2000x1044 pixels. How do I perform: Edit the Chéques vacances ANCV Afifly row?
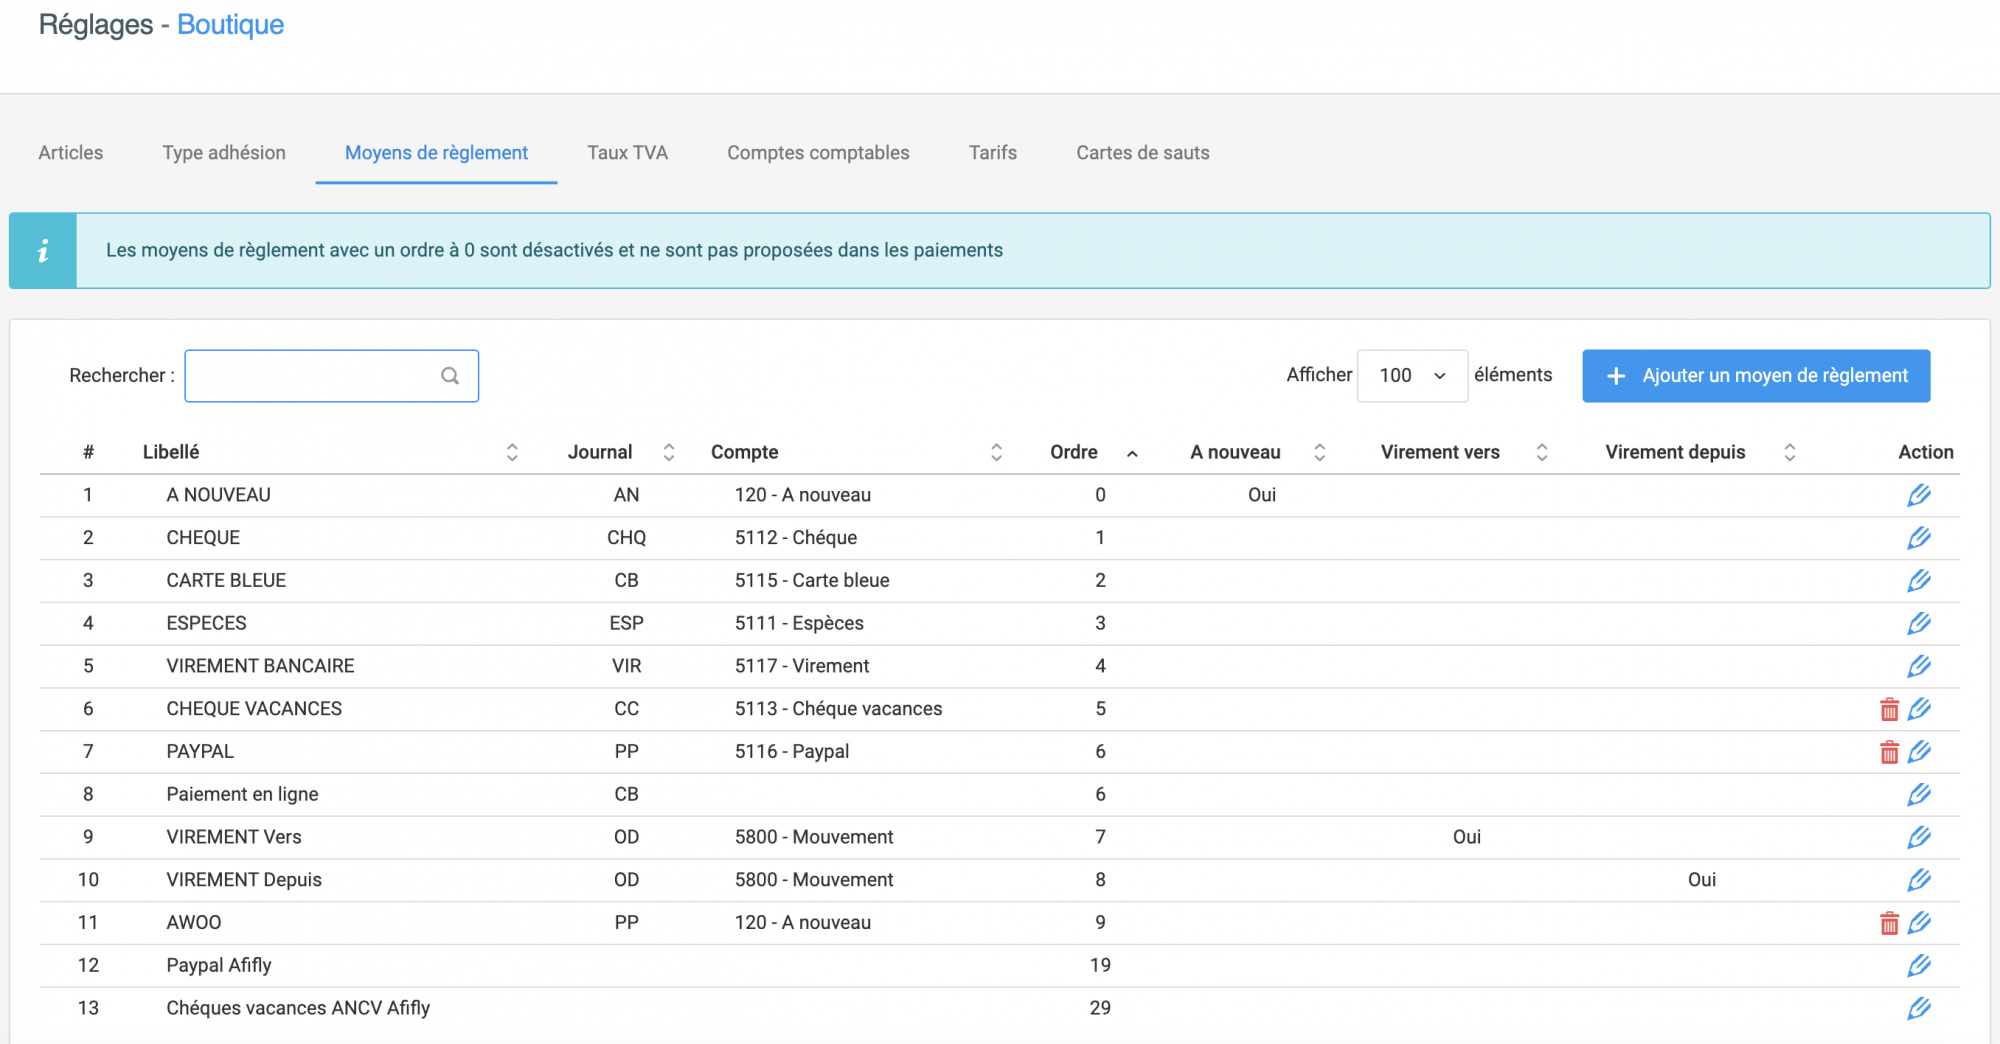point(1918,1008)
